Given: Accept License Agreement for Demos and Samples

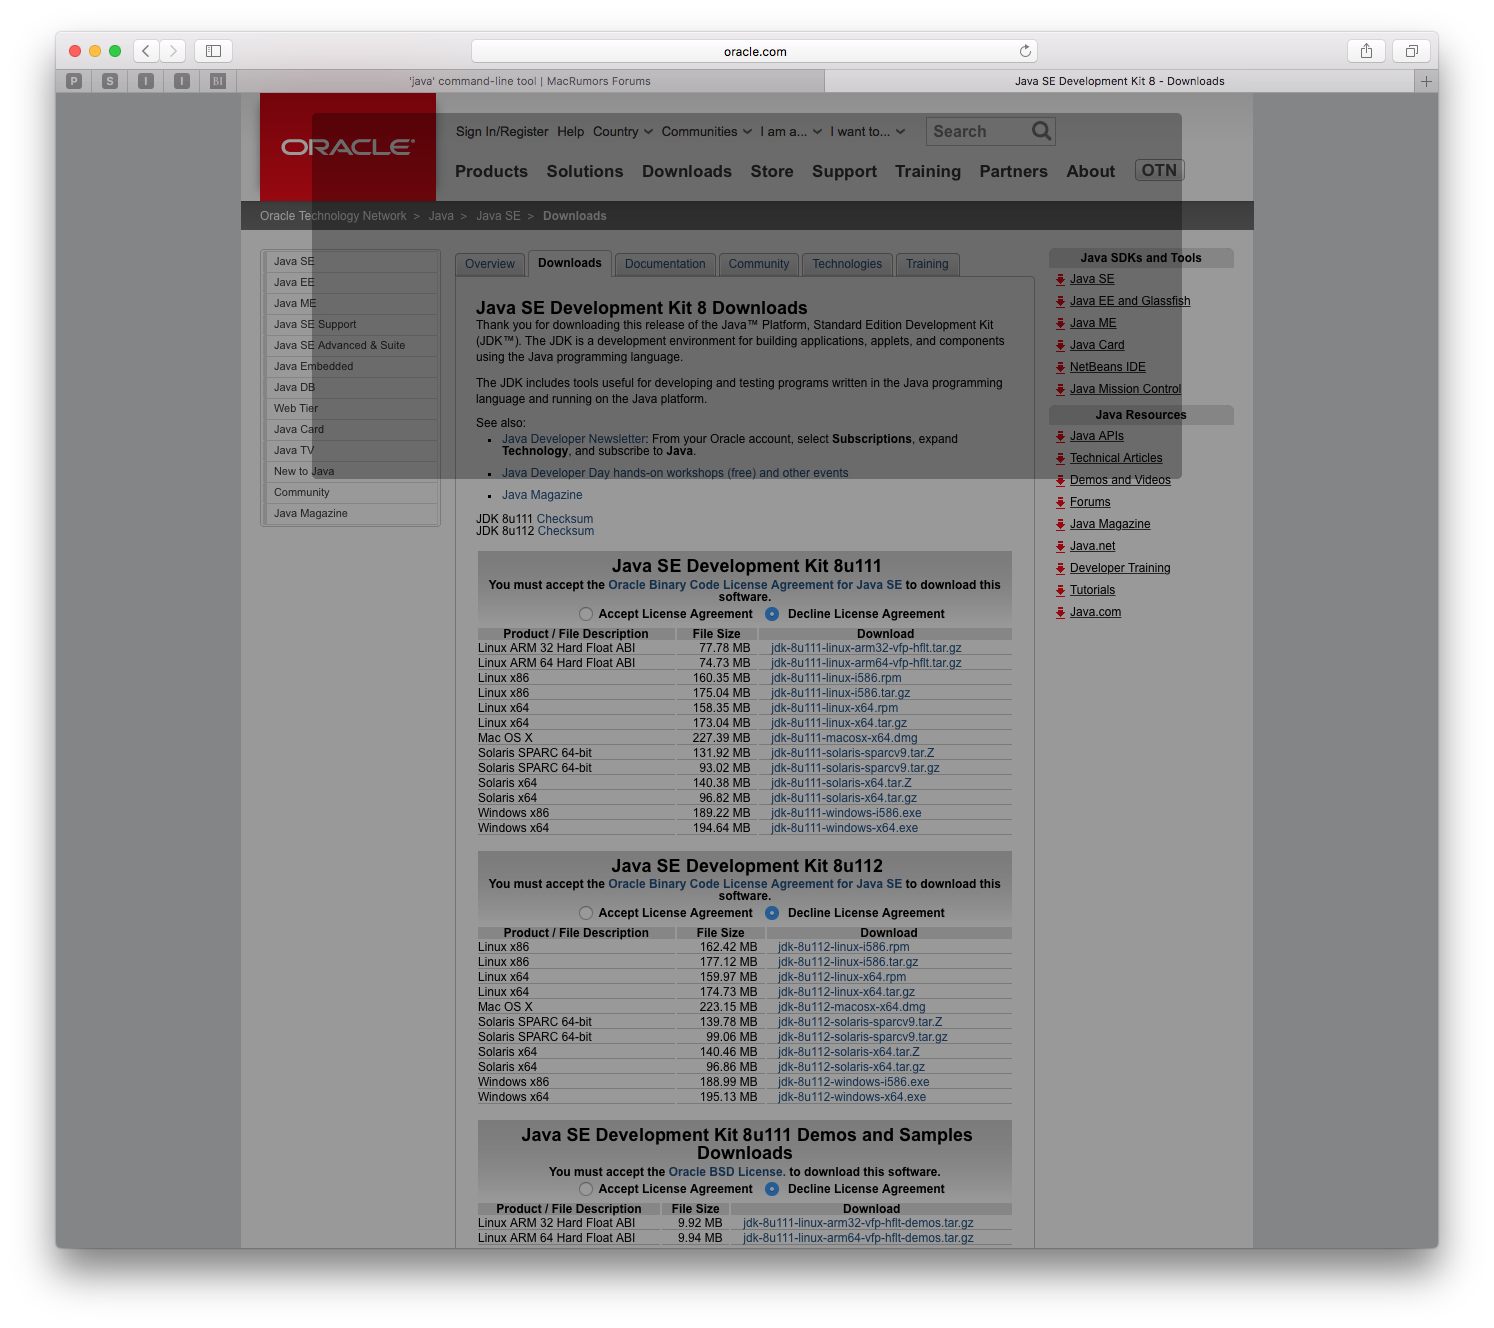Looking at the screenshot, I should pos(586,1189).
